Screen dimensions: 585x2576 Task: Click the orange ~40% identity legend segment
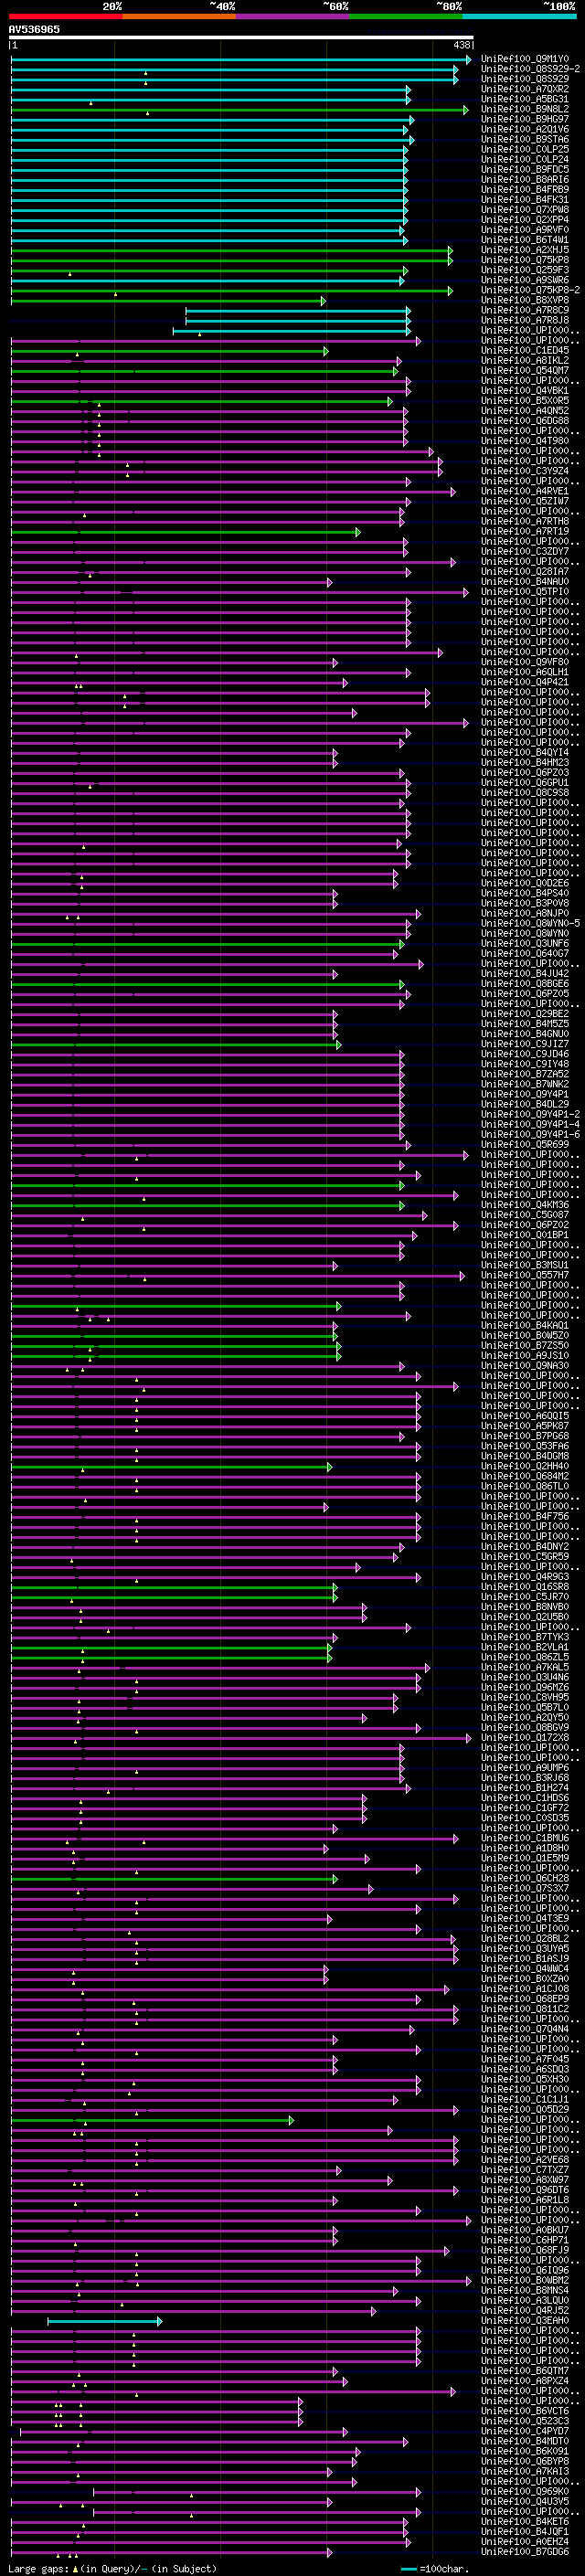tap(179, 17)
